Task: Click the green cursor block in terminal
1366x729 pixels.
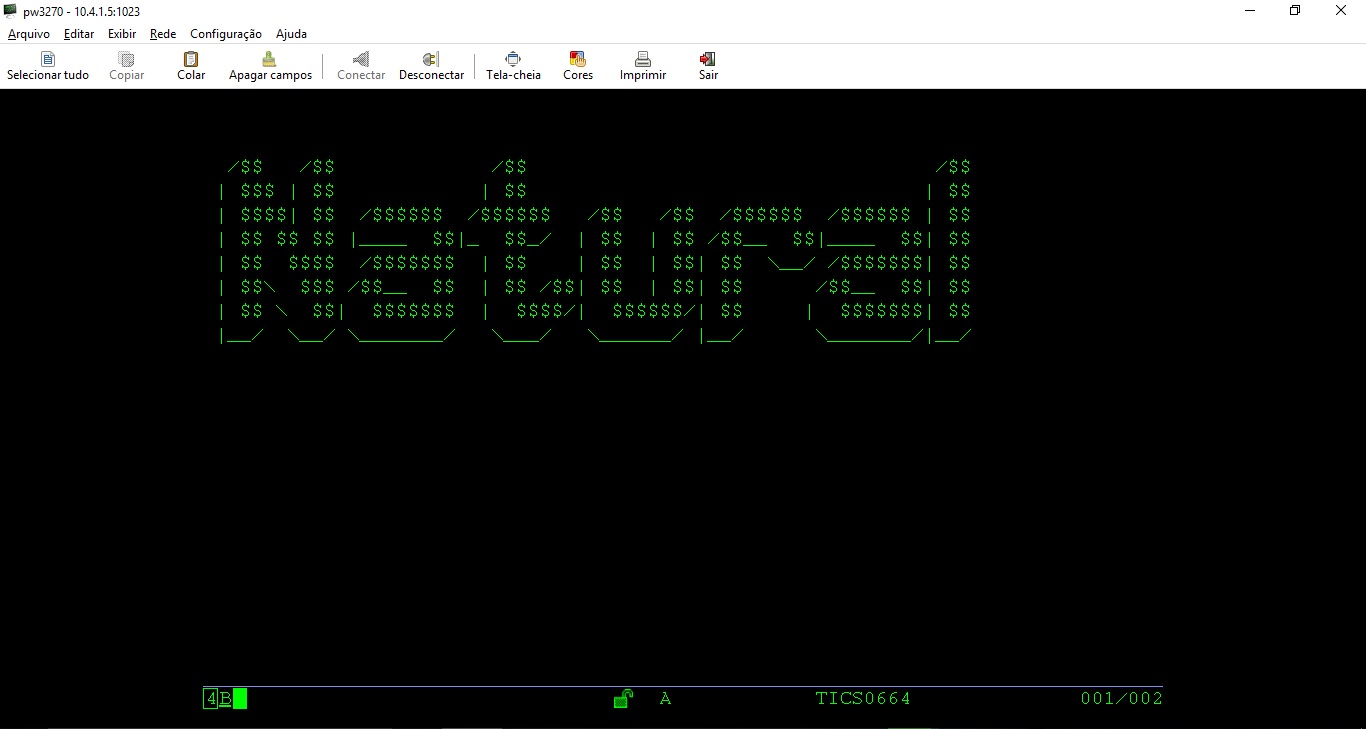Action: coord(239,699)
